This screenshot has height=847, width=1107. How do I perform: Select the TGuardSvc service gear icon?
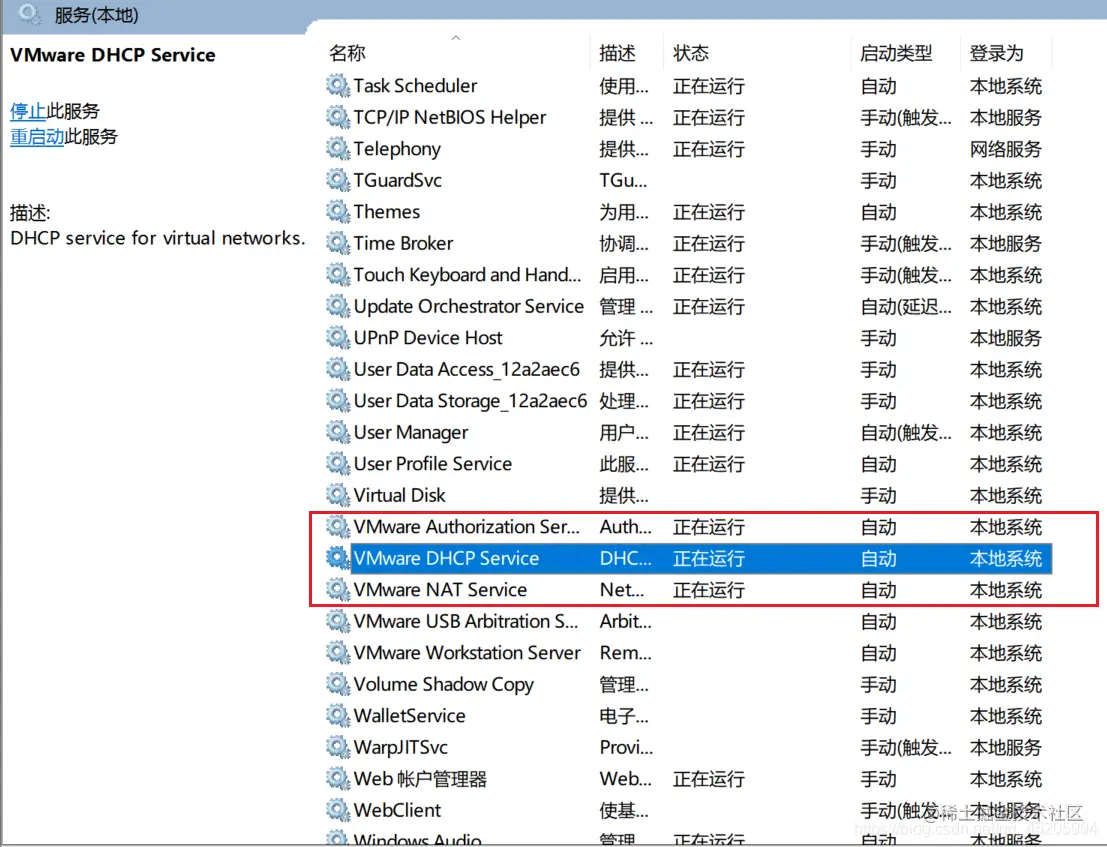[x=337, y=180]
